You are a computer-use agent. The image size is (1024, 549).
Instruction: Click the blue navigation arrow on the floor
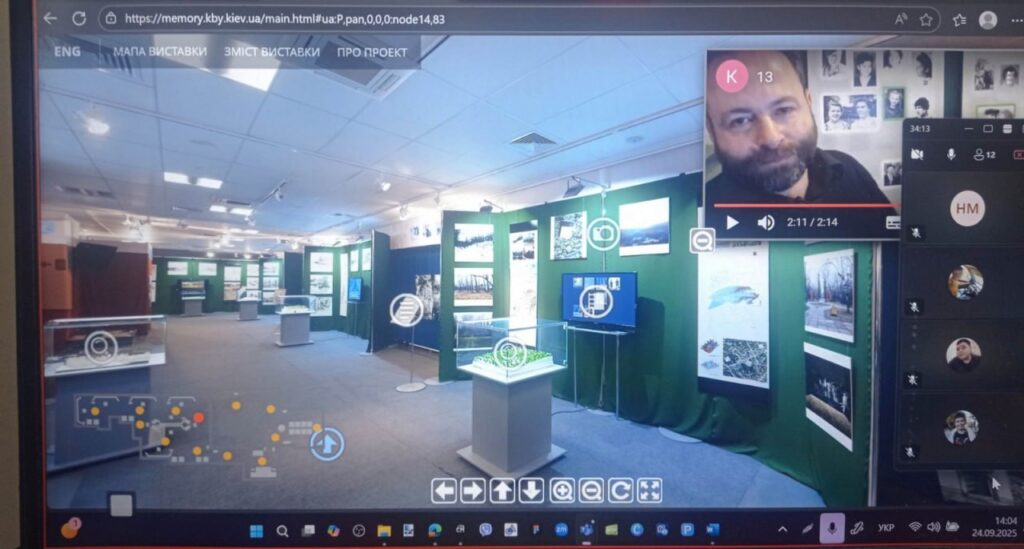point(327,442)
